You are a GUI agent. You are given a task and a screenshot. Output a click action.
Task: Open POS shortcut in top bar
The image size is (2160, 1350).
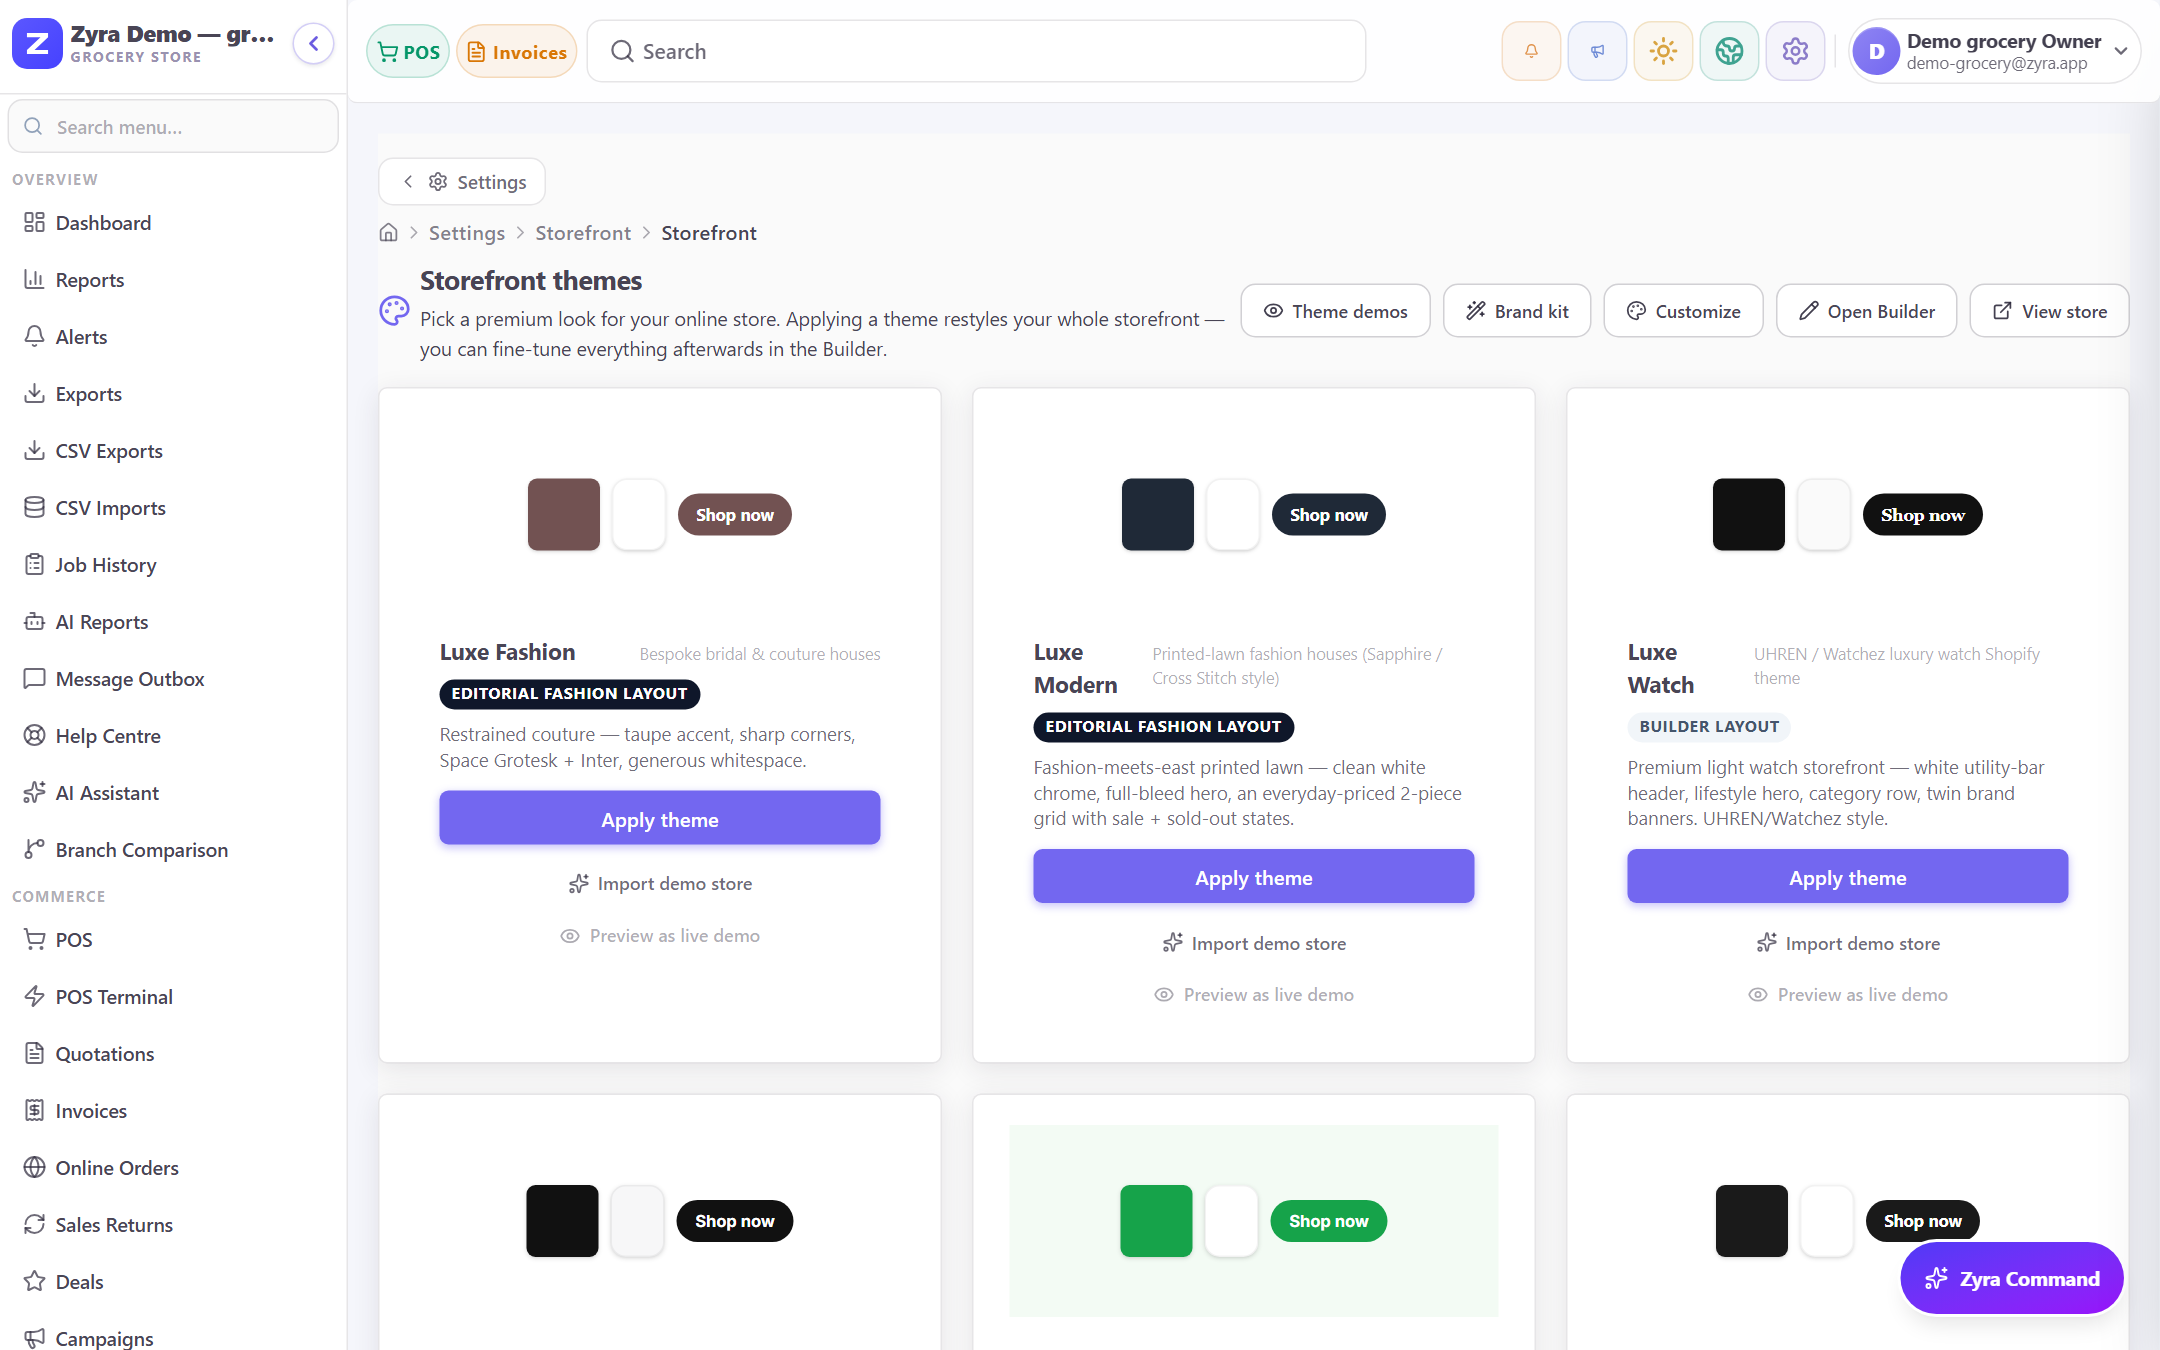coord(408,52)
